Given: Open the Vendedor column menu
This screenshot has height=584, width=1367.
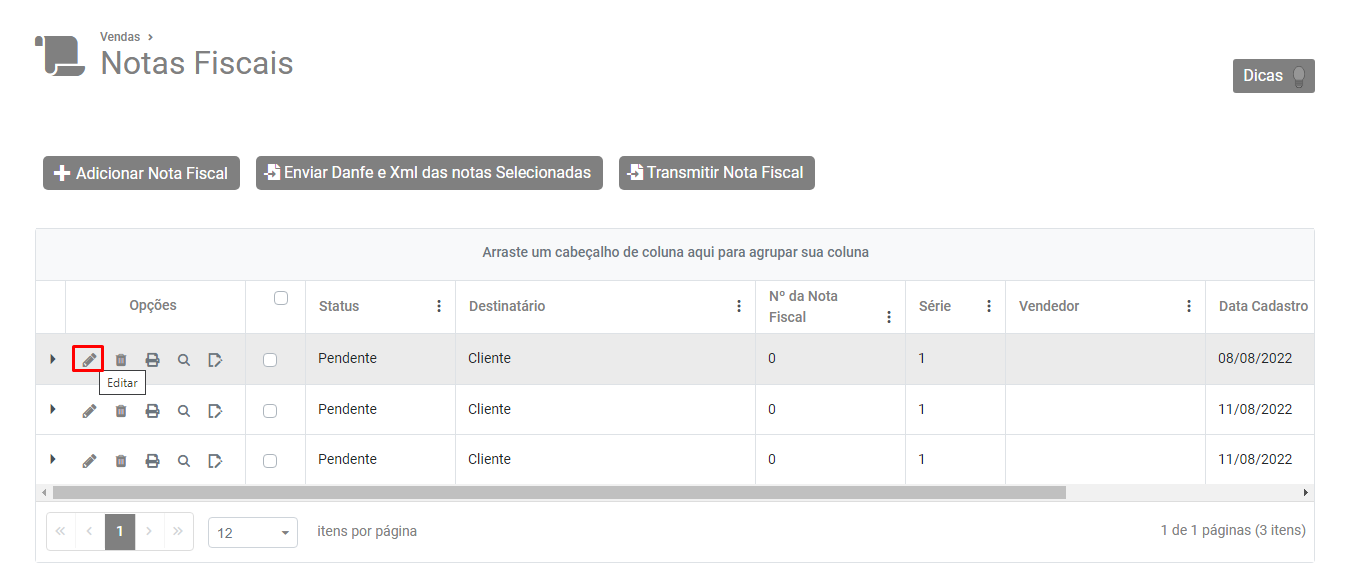Looking at the screenshot, I should pyautogui.click(x=1189, y=306).
